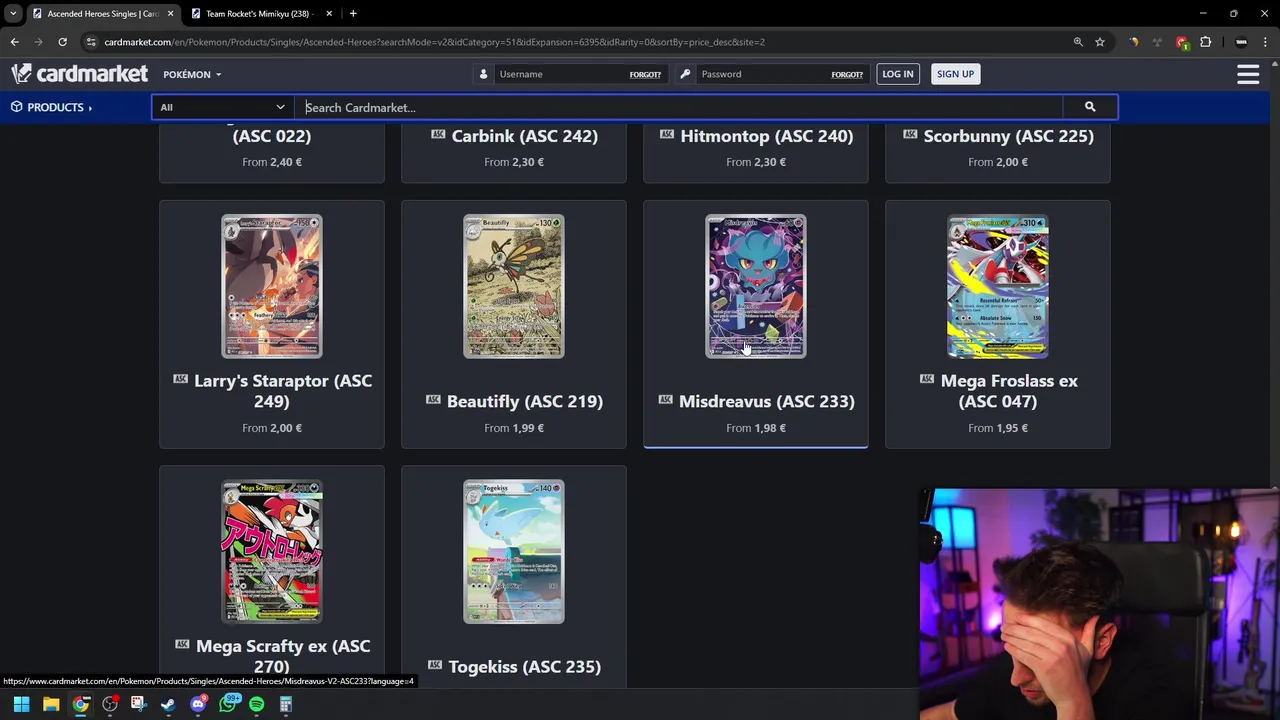This screenshot has height=720, width=1280.
Task: Open the All category dropdown
Action: 222,107
